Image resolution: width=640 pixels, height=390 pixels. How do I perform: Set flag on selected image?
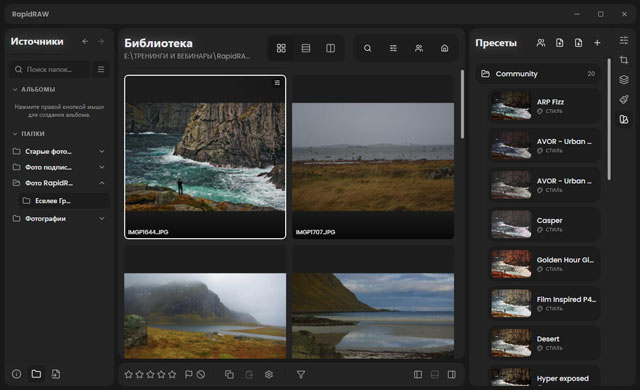coord(189,374)
